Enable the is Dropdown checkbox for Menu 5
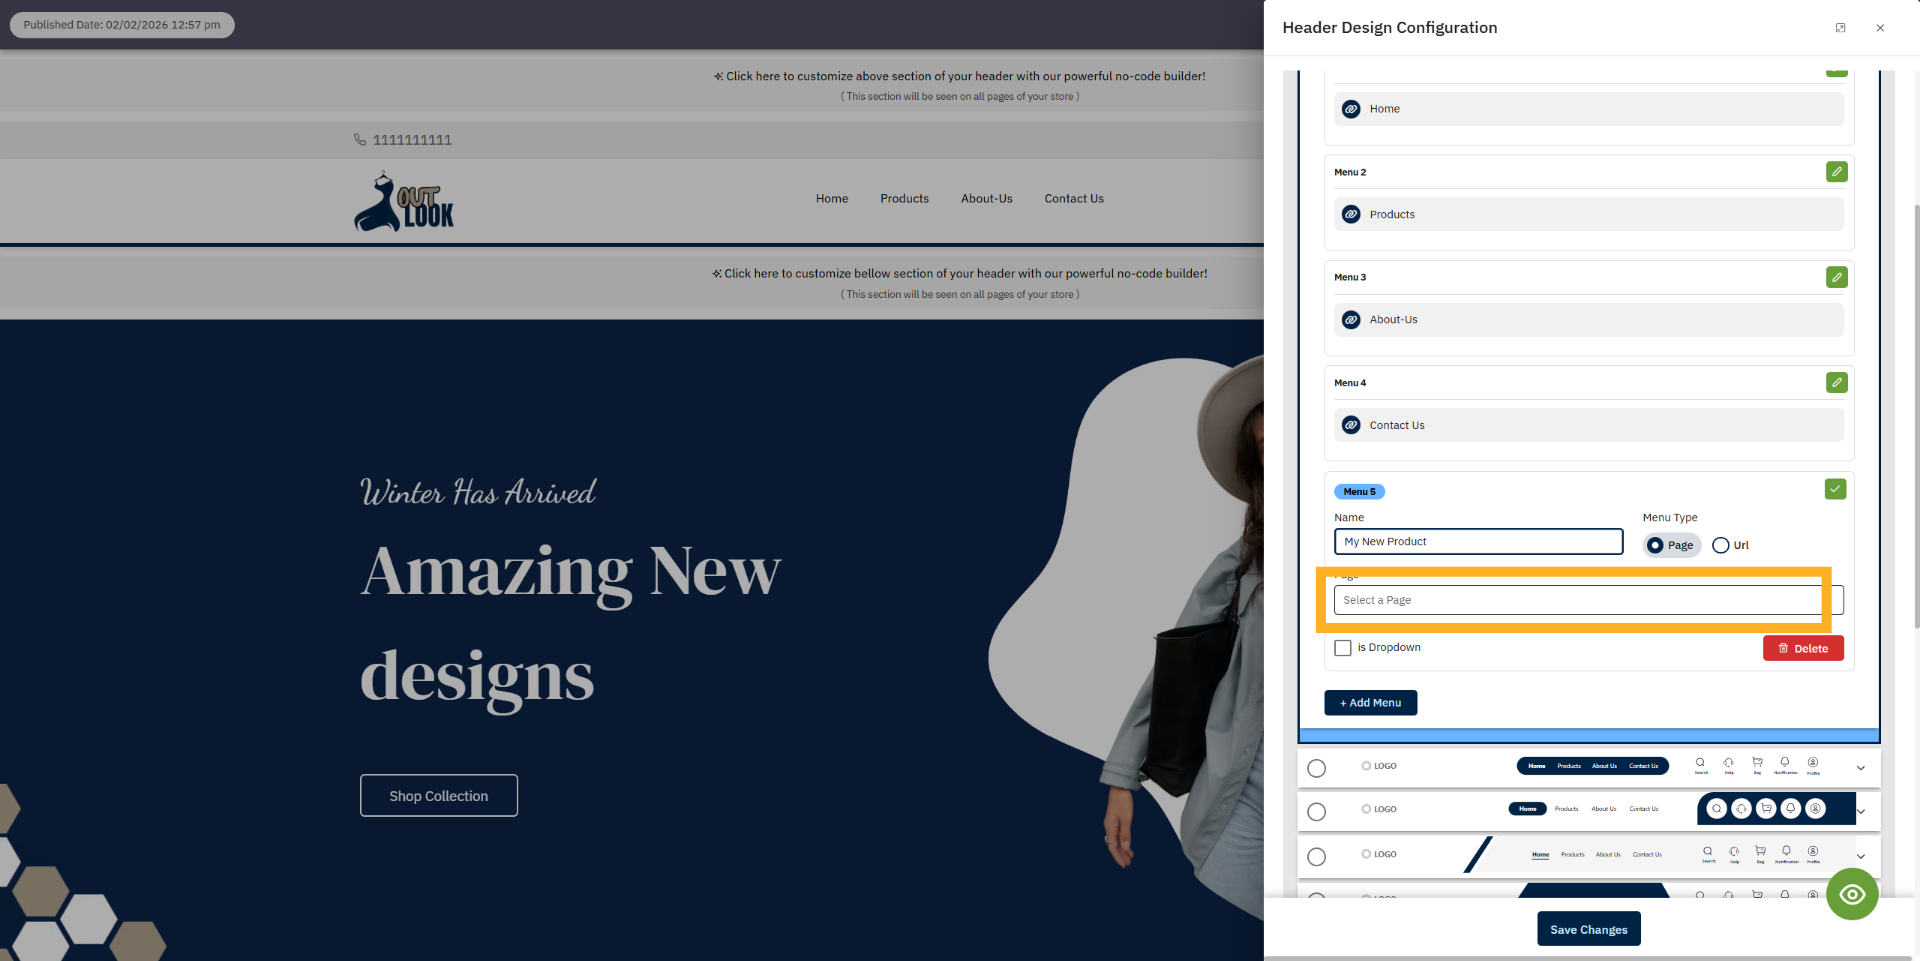The image size is (1920, 961). coord(1343,647)
